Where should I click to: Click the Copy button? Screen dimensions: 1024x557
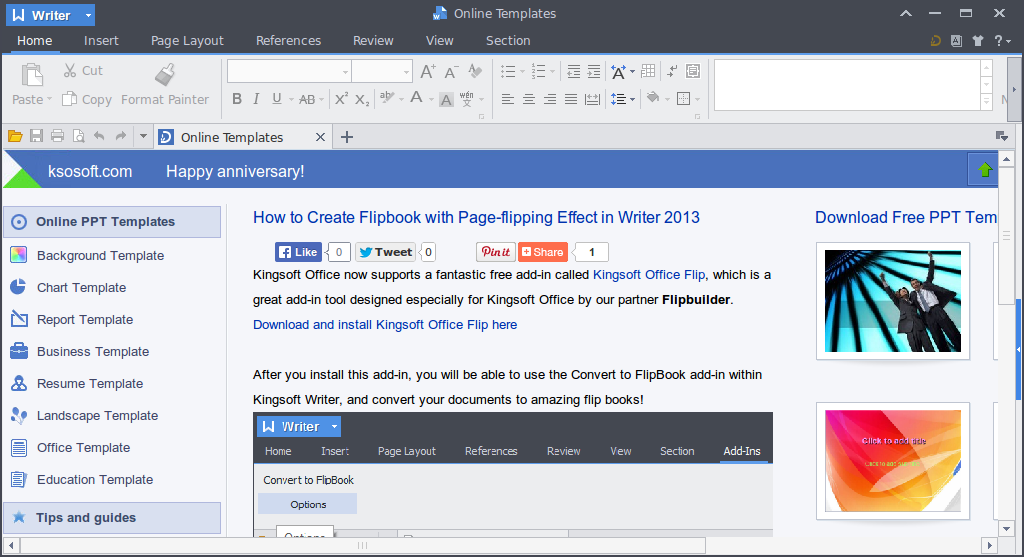click(87, 99)
